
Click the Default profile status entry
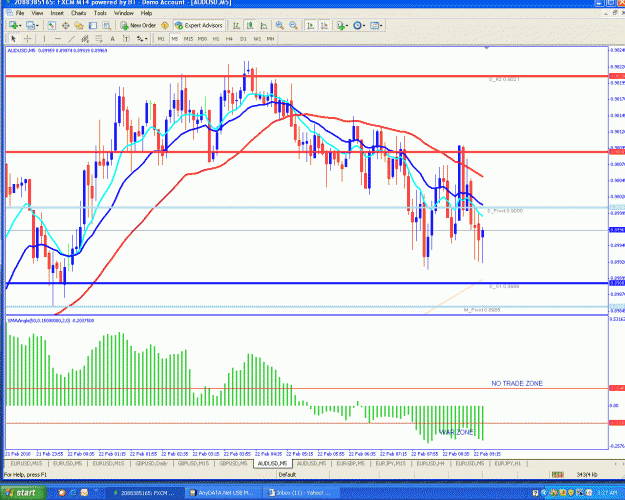pos(287,474)
